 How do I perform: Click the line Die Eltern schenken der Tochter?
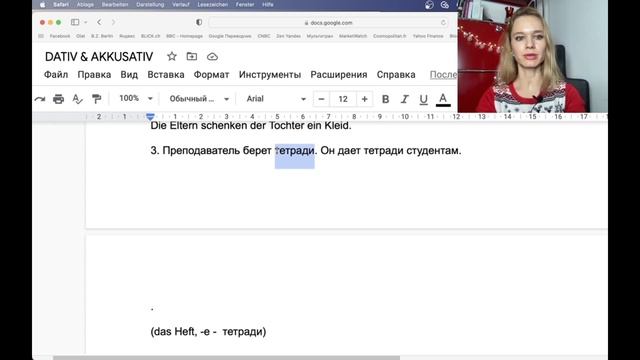(251, 126)
